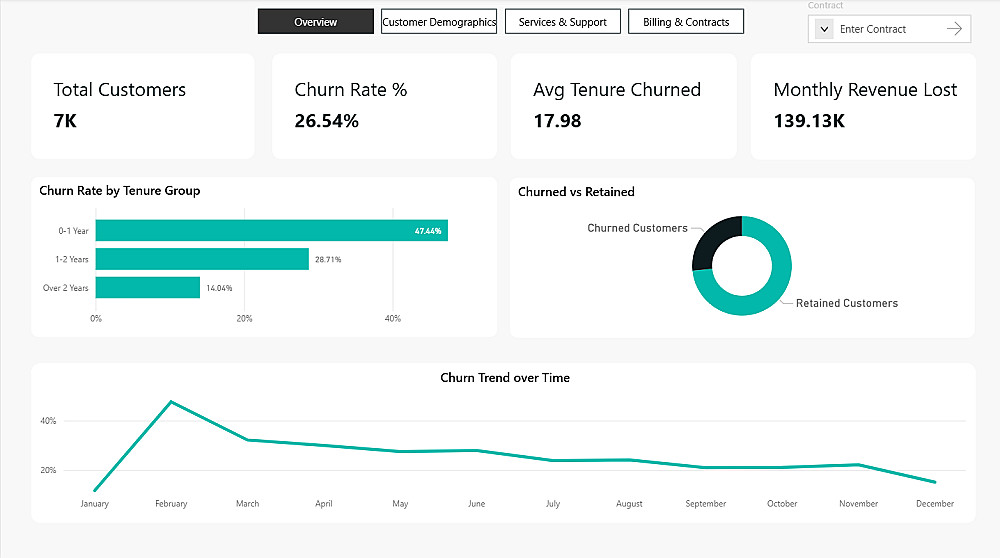This screenshot has height=558, width=1000.
Task: Select the Monthly Revenue Lost card
Action: click(x=863, y=106)
